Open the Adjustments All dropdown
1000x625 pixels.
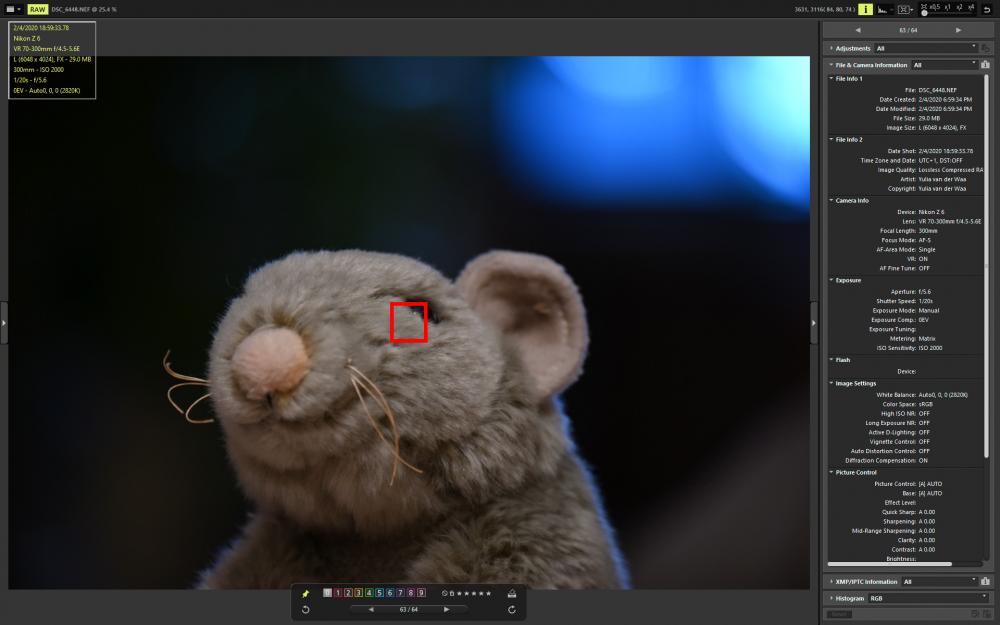coord(926,48)
